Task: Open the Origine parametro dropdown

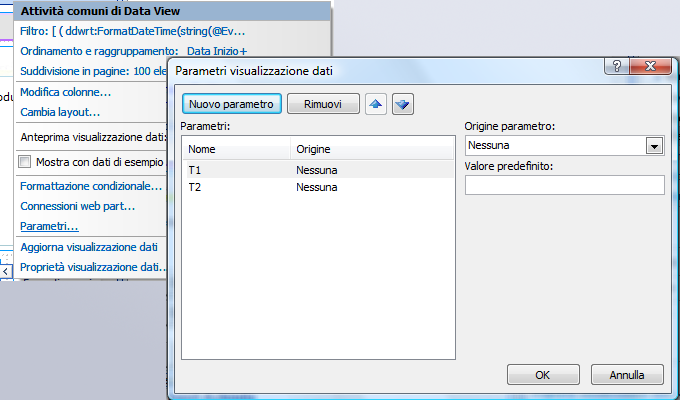Action: [x=654, y=146]
